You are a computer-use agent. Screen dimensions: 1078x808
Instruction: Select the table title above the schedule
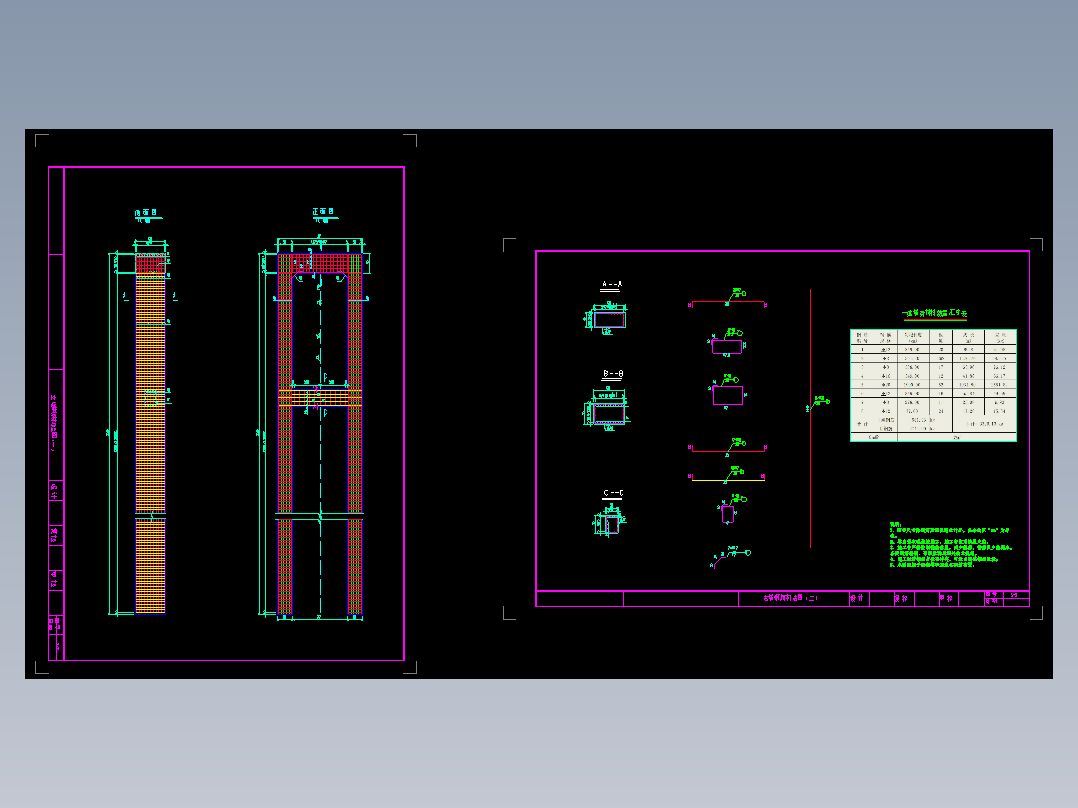(935, 314)
